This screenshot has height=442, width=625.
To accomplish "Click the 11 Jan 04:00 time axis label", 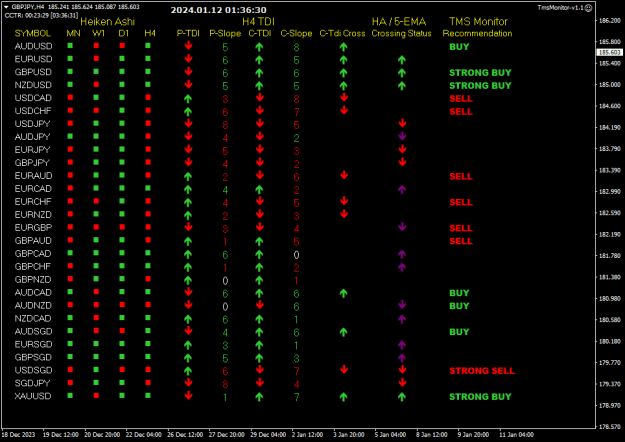I will tap(516, 434).
